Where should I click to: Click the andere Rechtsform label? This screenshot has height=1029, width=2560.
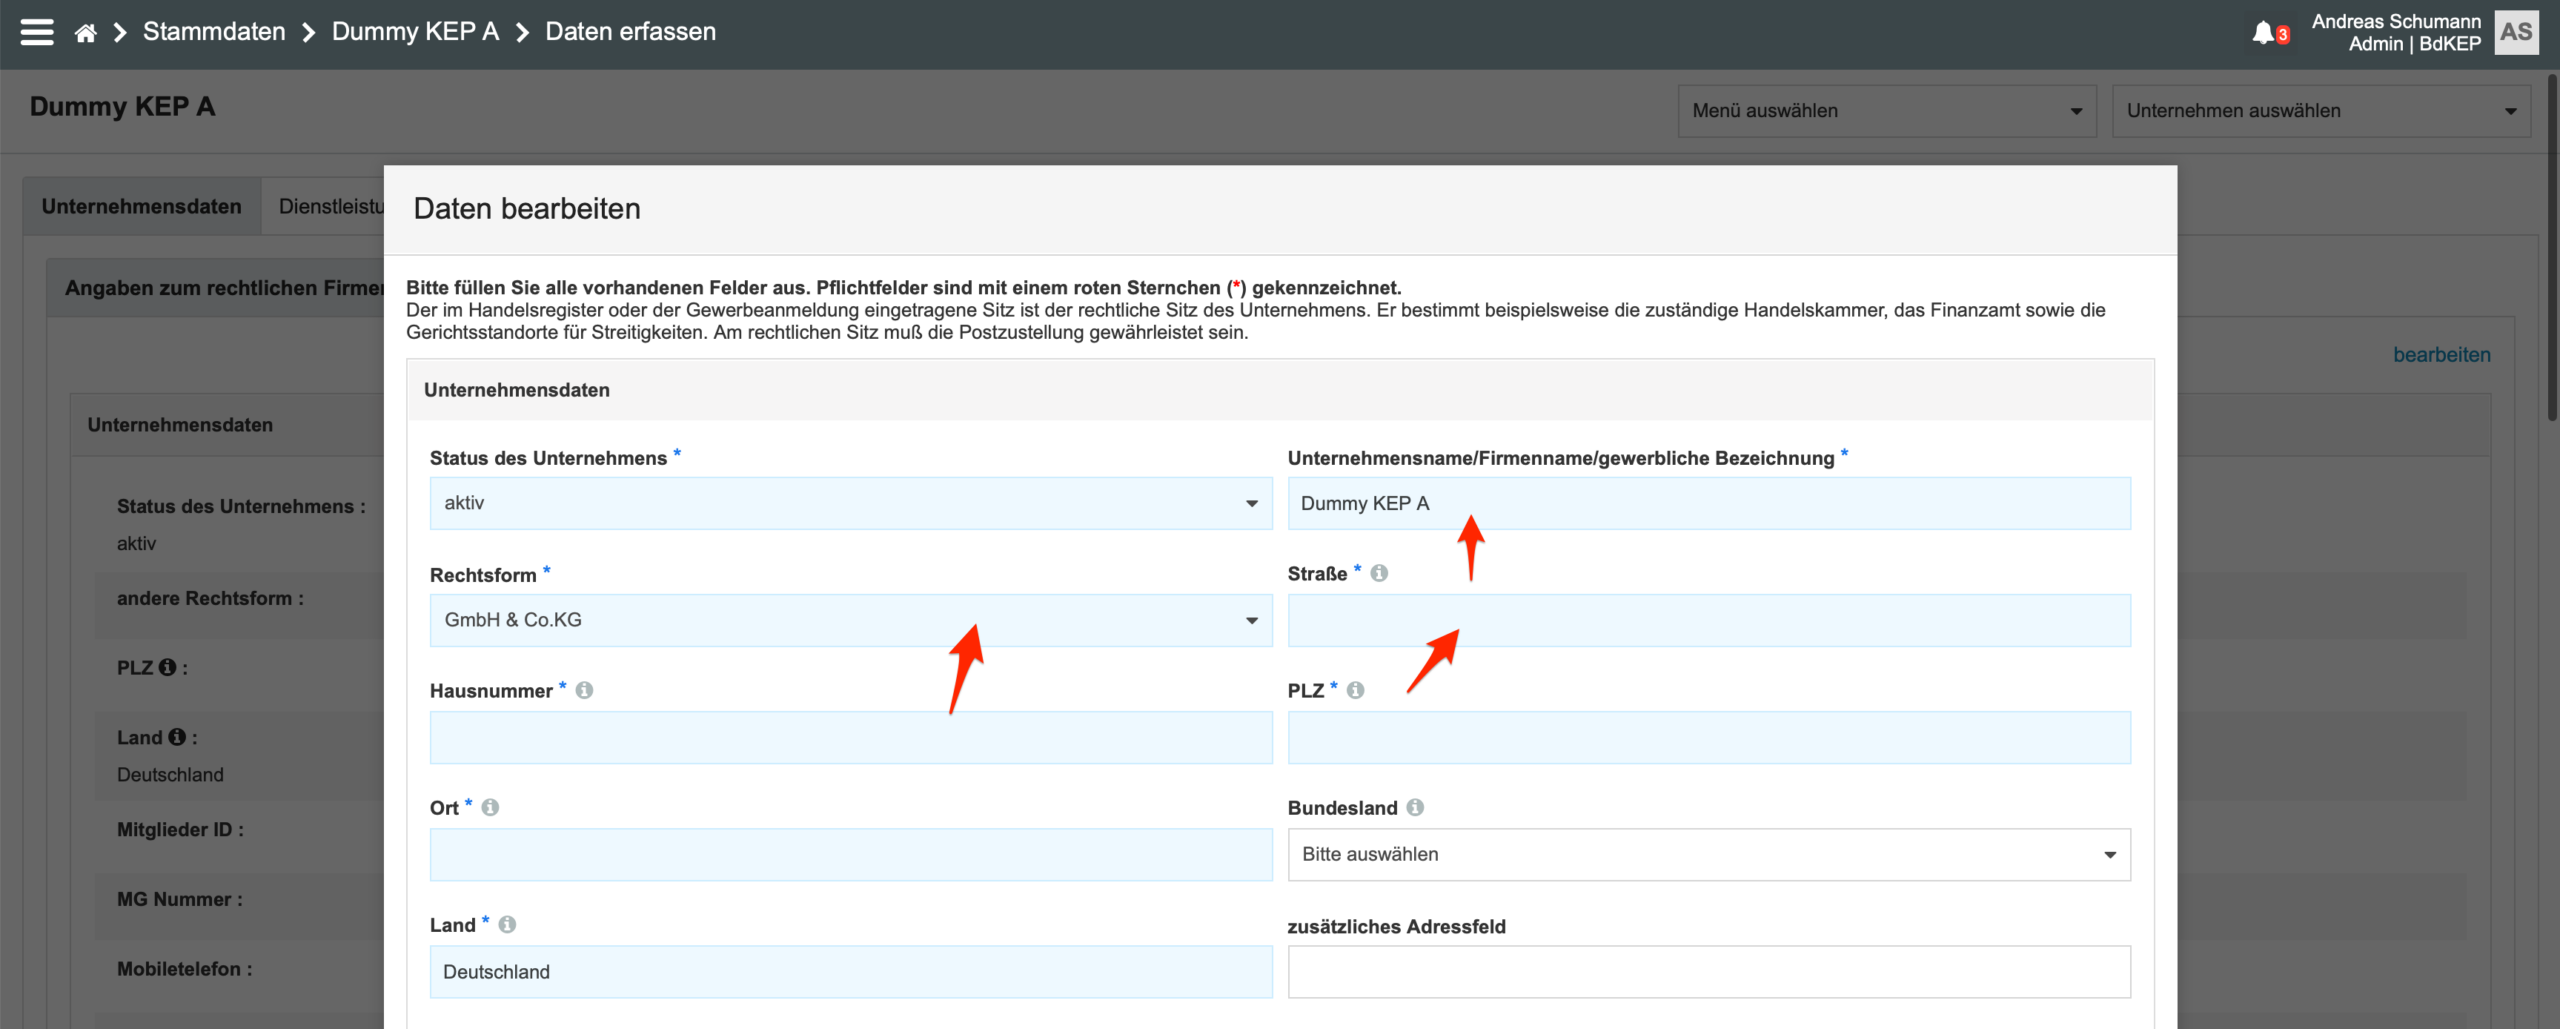tap(210, 598)
